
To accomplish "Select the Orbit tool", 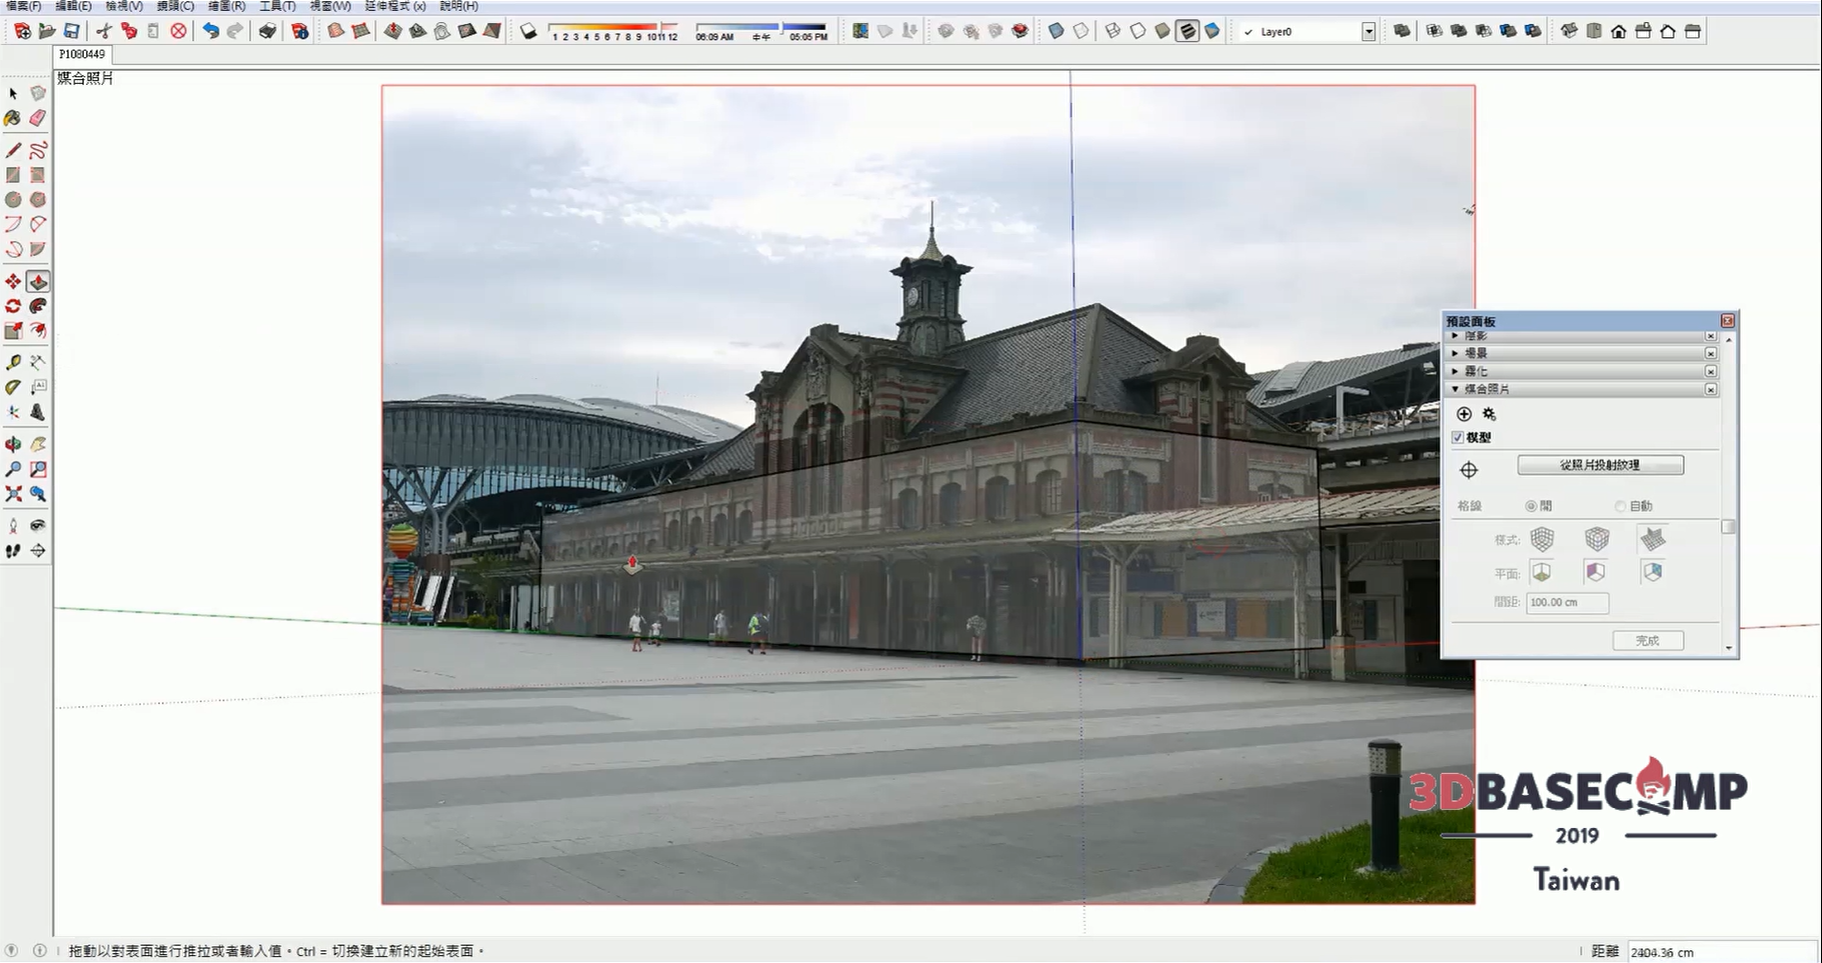I will (x=13, y=444).
